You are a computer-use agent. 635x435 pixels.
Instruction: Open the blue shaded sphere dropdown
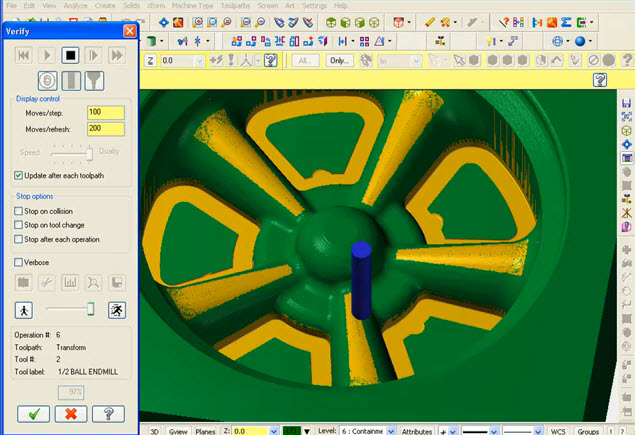[x=590, y=41]
